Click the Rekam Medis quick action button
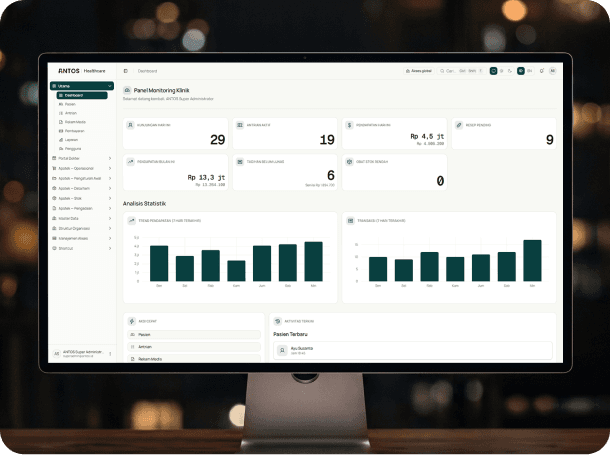The height and width of the screenshot is (455, 610). click(194, 359)
